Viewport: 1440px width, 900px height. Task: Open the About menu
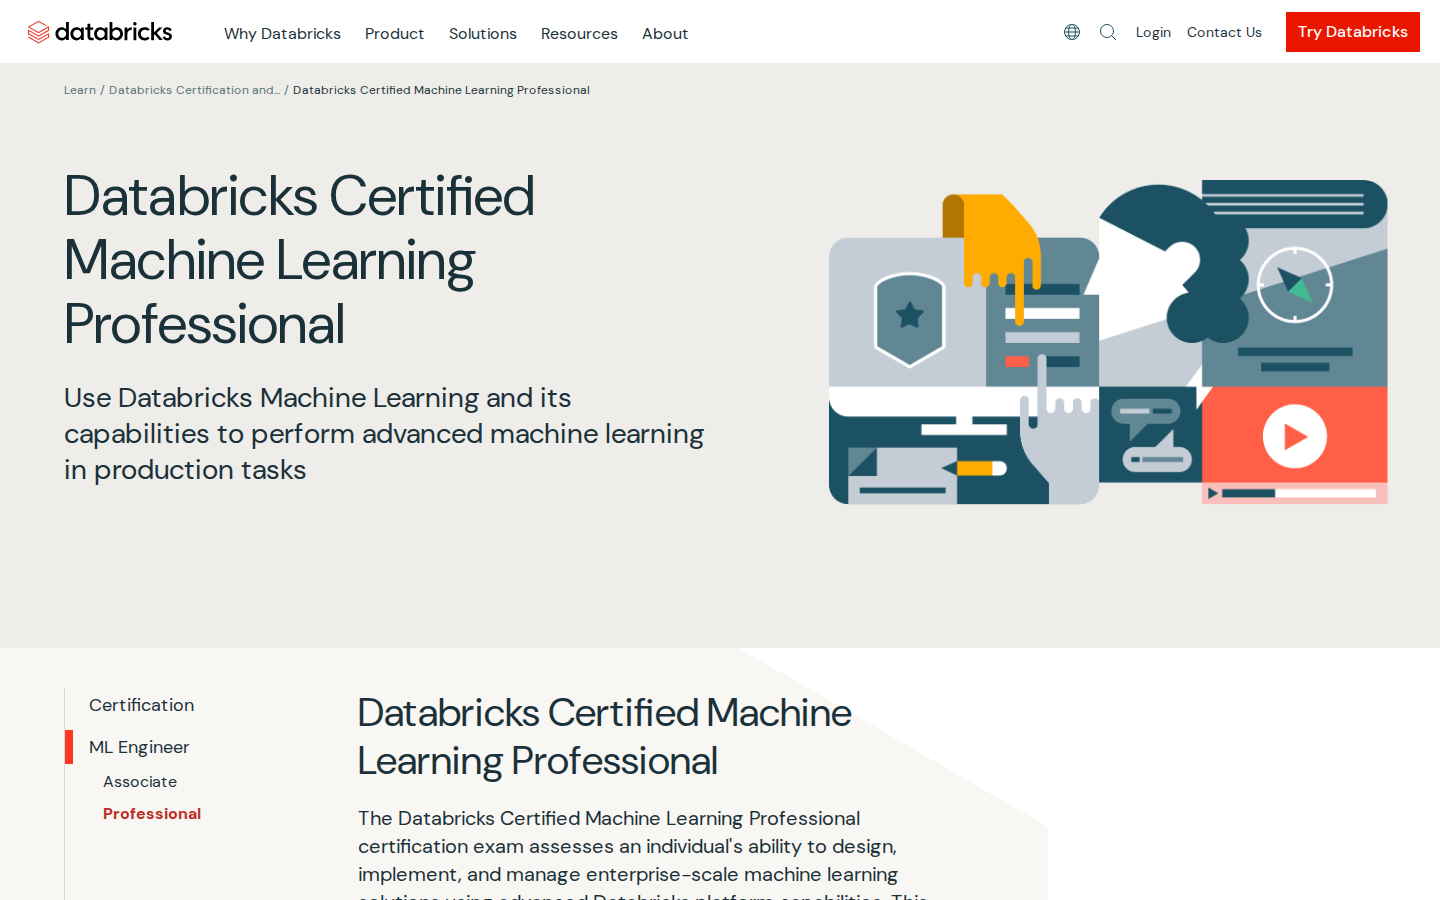(665, 33)
